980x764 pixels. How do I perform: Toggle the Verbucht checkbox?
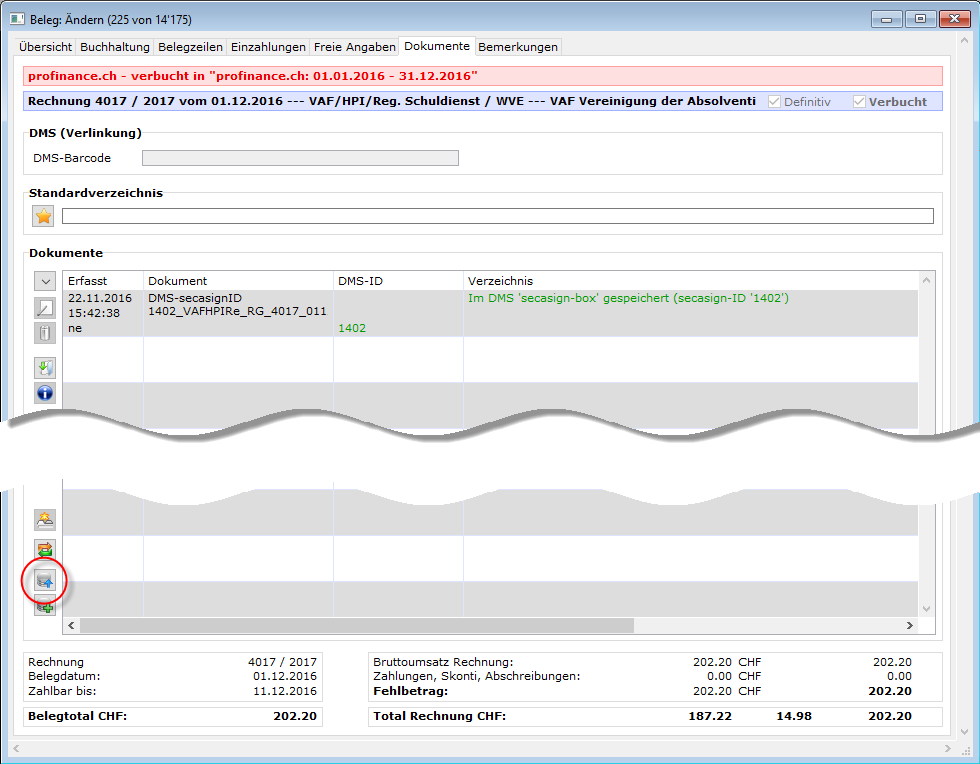coord(859,102)
